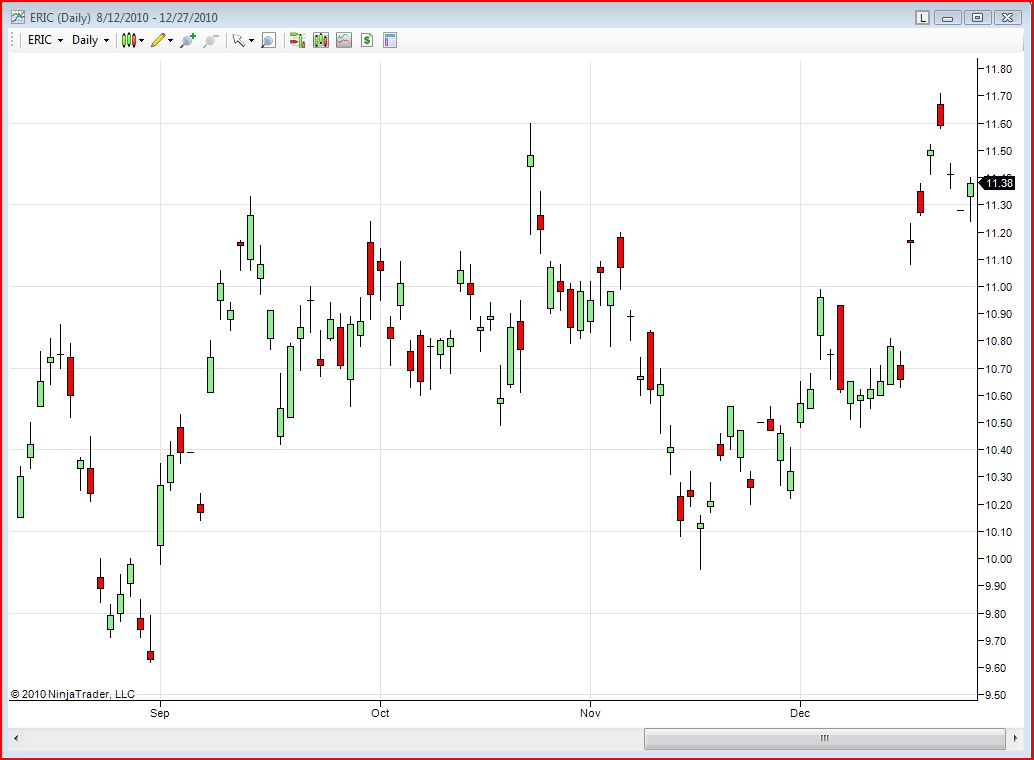The width and height of the screenshot is (1034, 760).
Task: Open the Strategies dollar sign icon
Action: click(x=367, y=41)
